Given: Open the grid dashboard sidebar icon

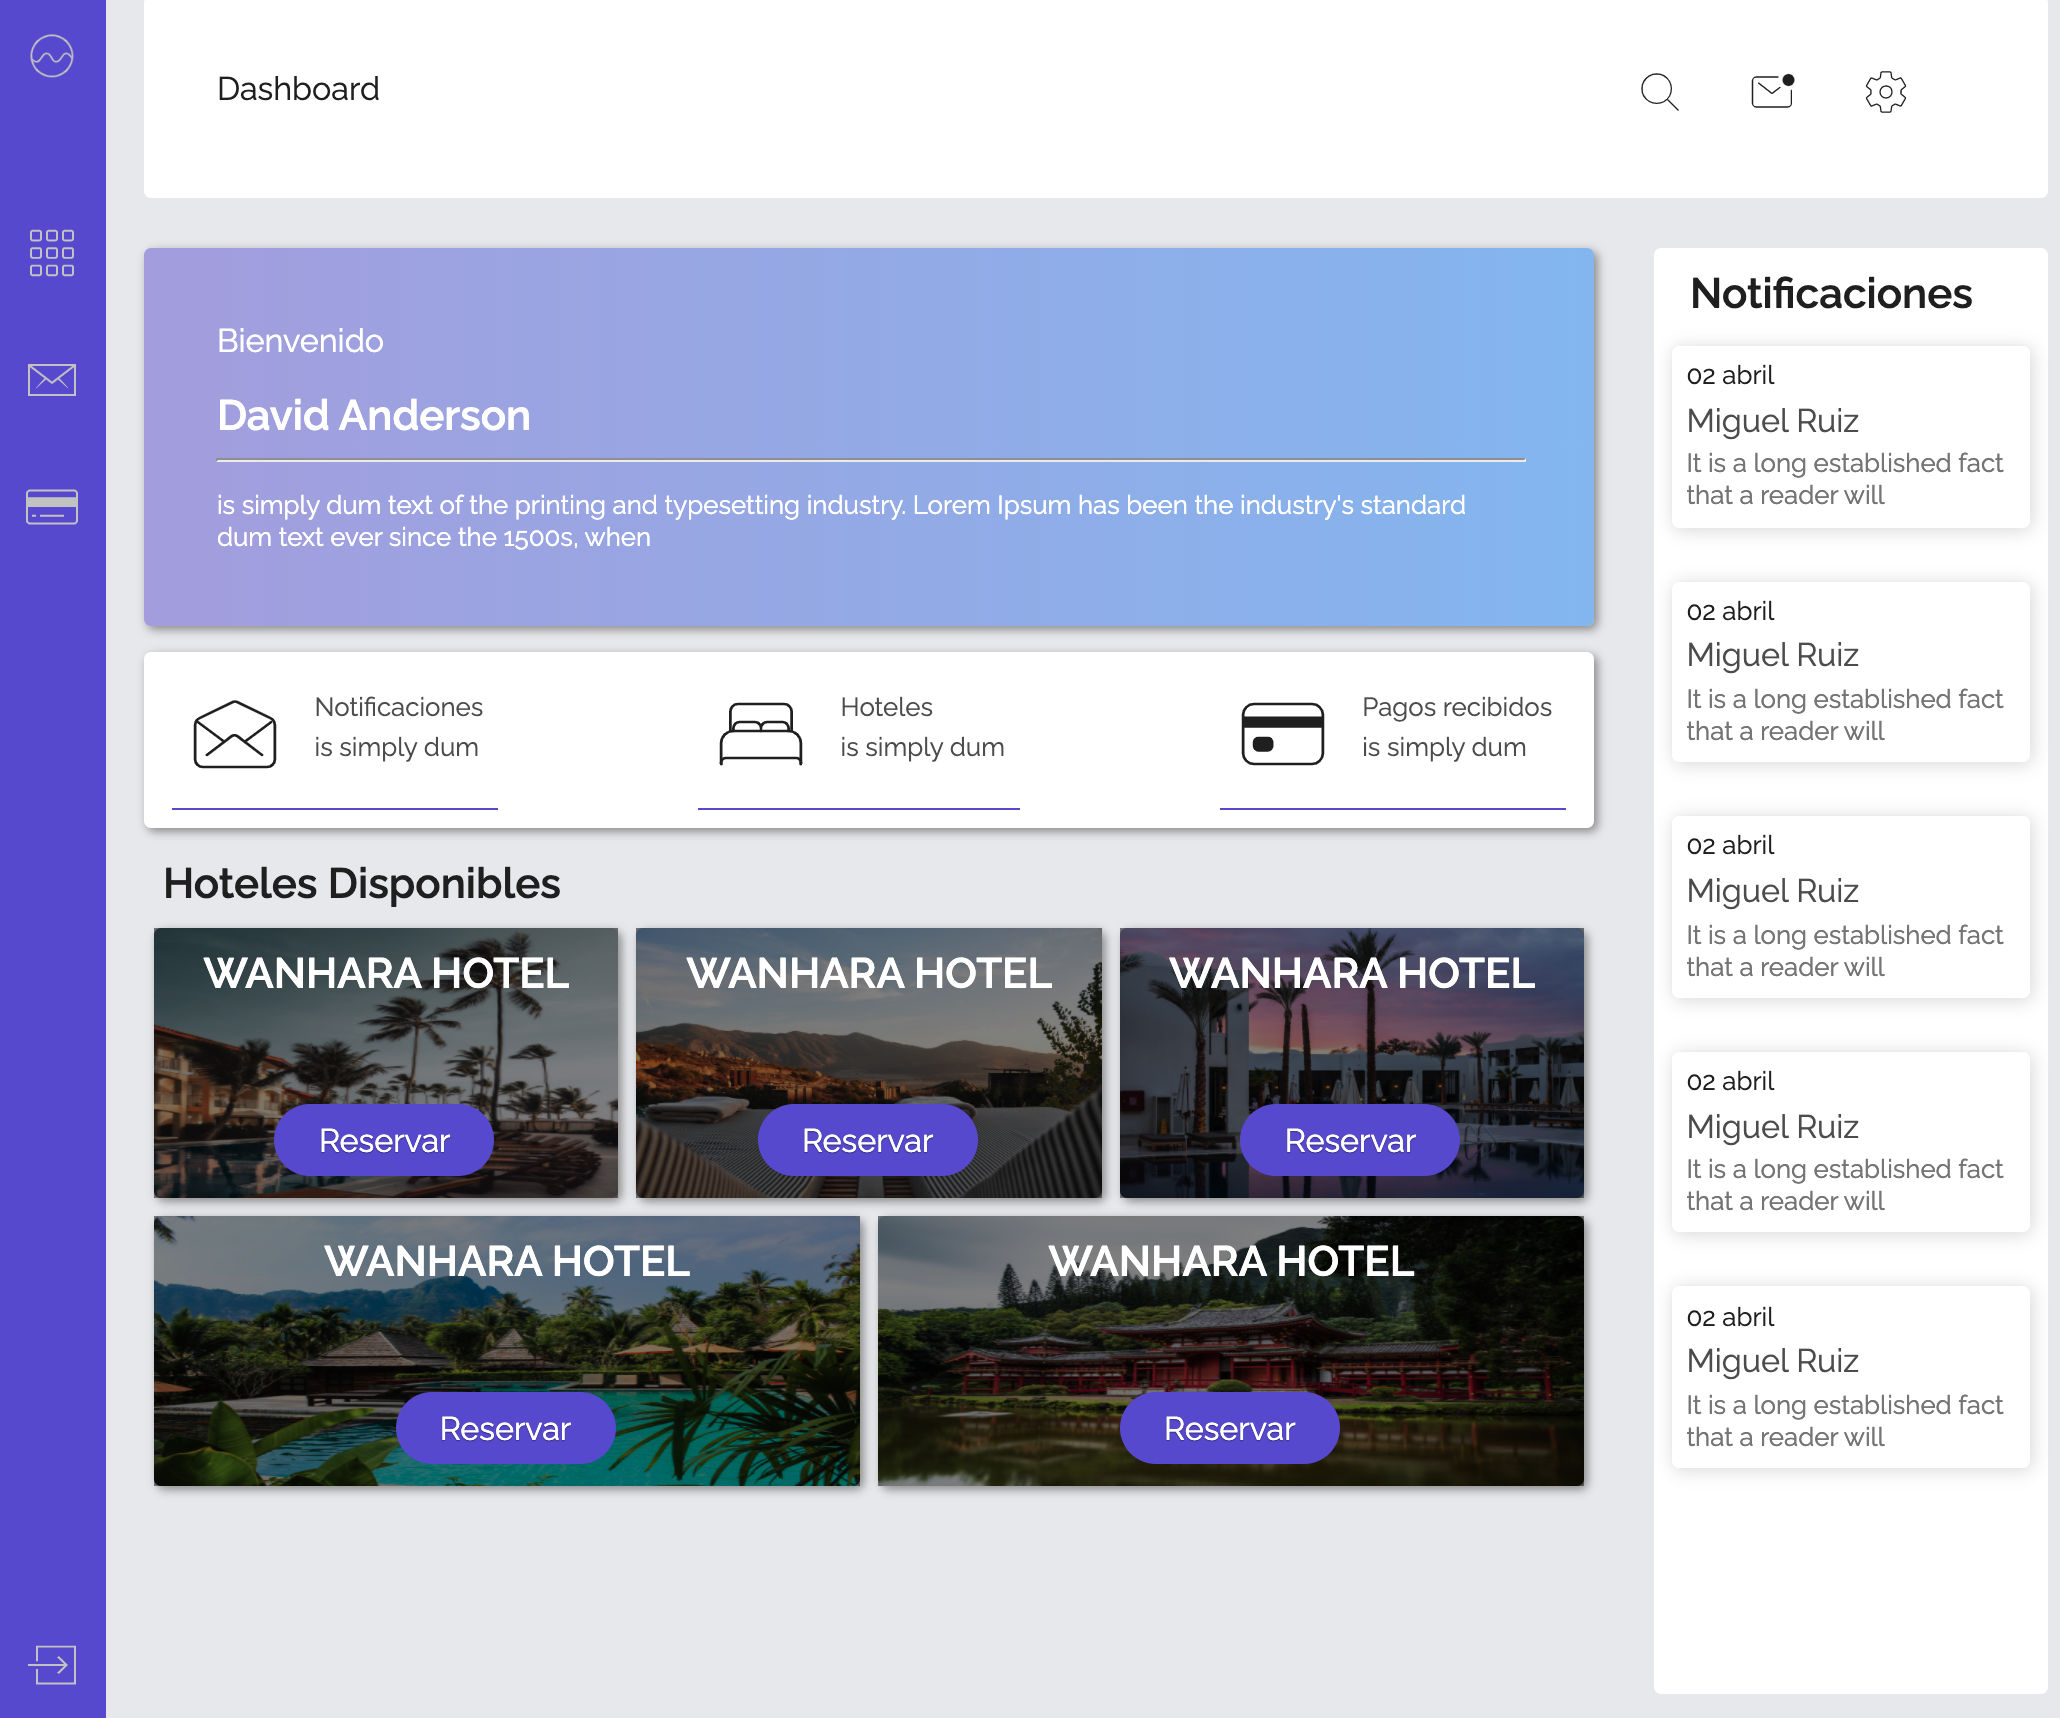Looking at the screenshot, I should (x=52, y=252).
